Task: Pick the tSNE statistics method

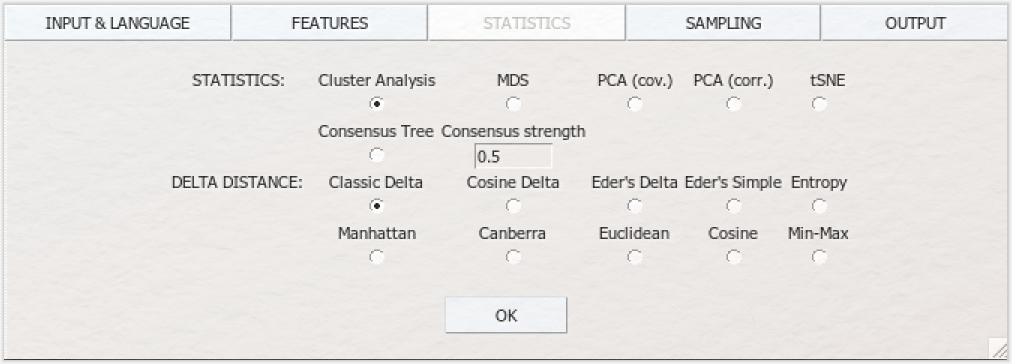Action: click(819, 104)
